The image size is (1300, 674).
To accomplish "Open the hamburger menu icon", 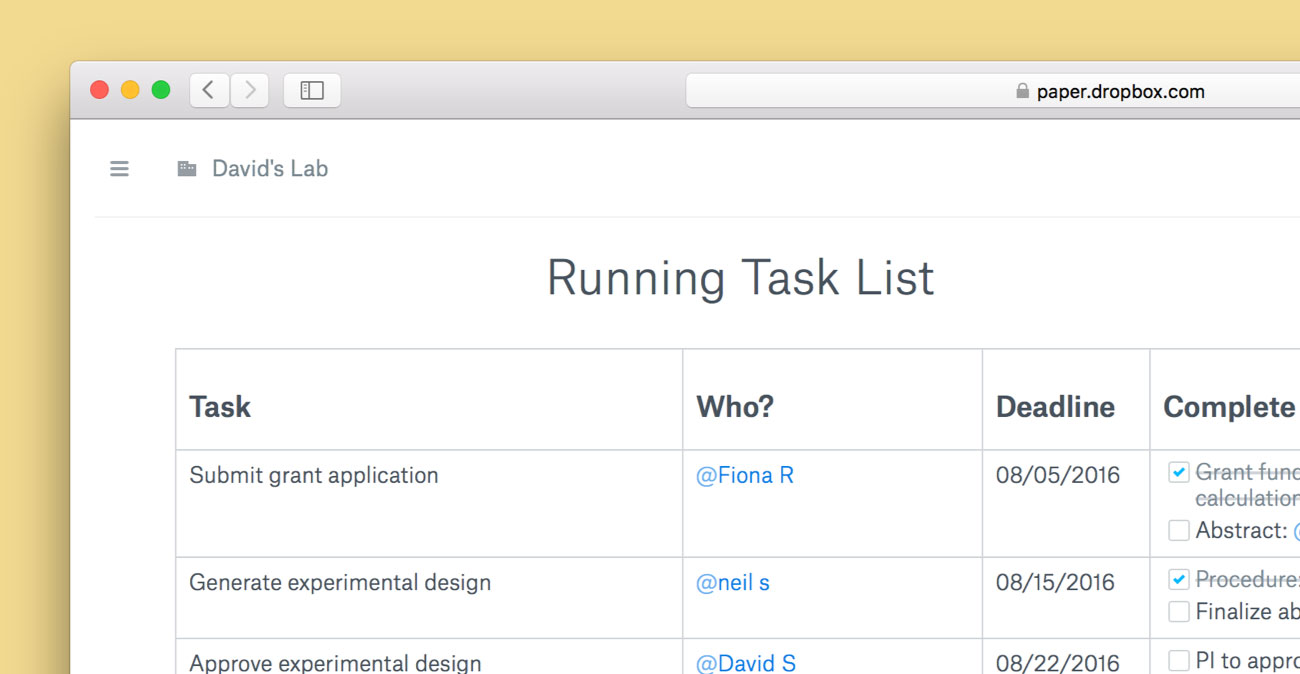I will [119, 169].
